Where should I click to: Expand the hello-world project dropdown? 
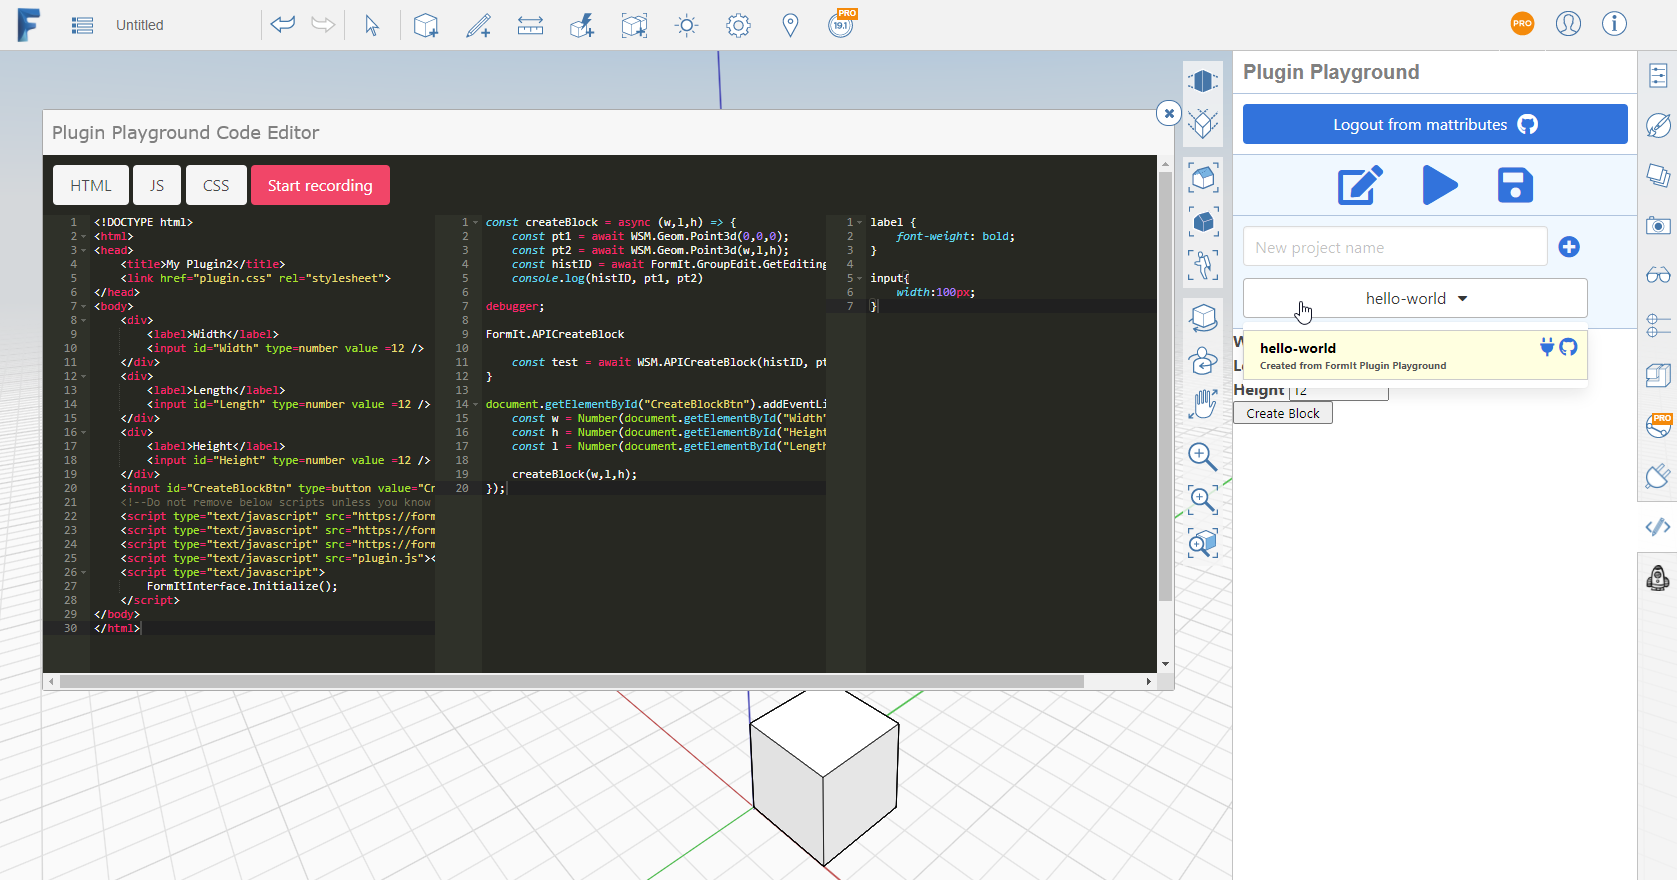(x=1415, y=298)
